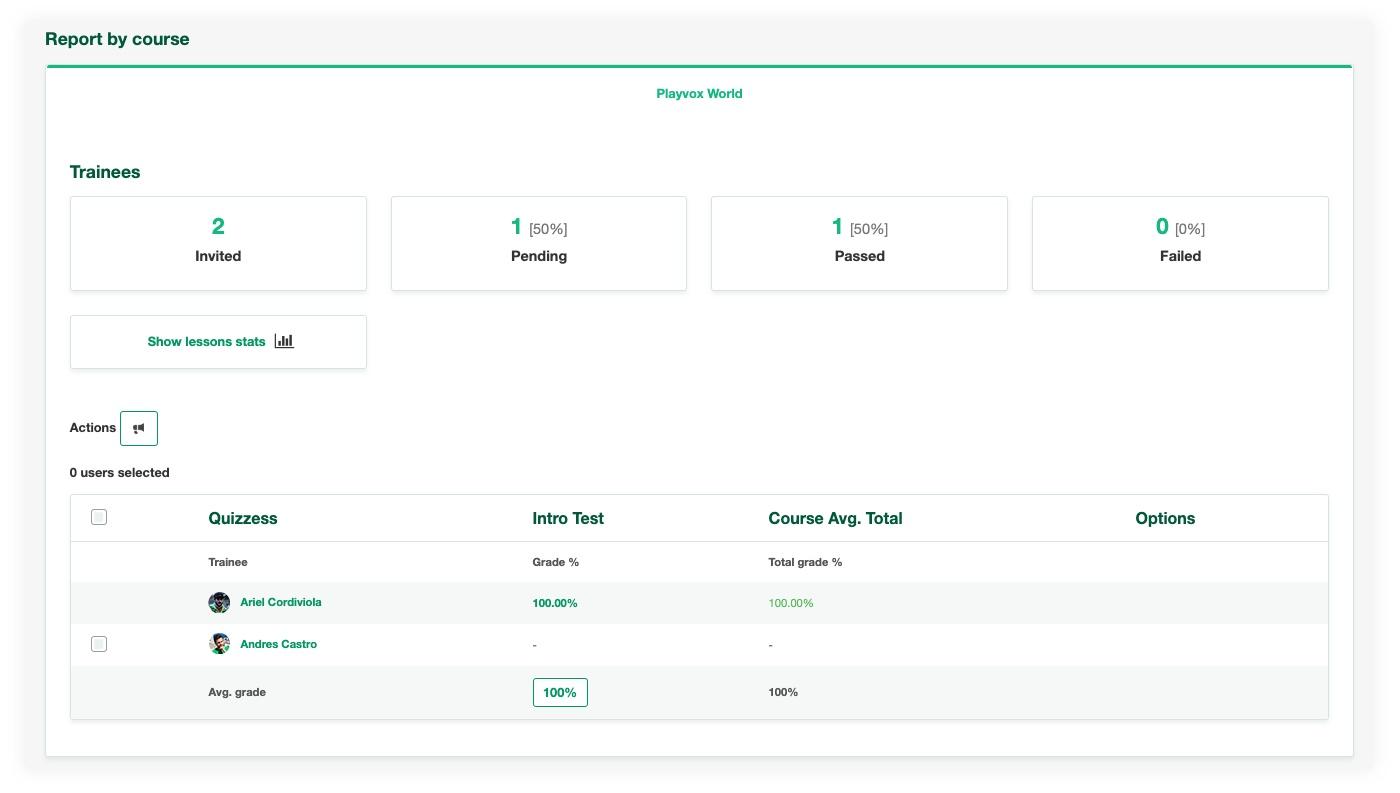1400x793 pixels.
Task: Click the Intro Test column header
Action: (x=568, y=518)
